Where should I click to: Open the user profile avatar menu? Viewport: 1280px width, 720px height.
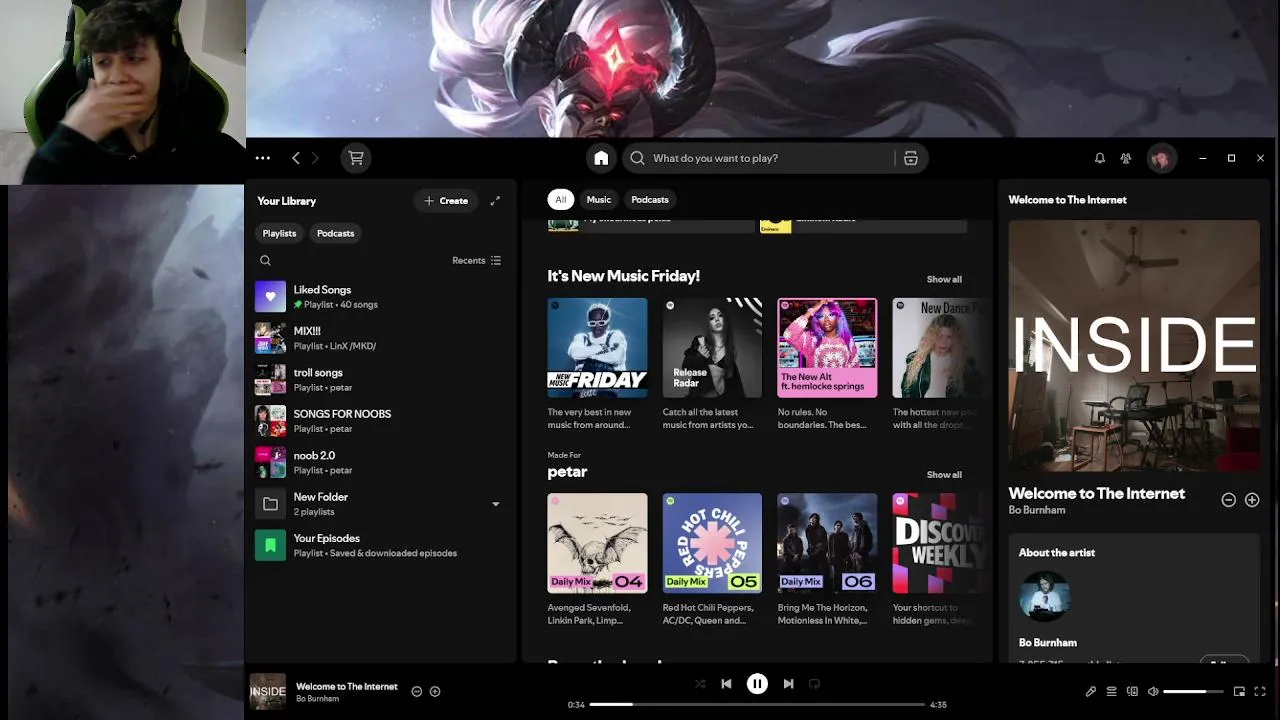(x=1161, y=158)
